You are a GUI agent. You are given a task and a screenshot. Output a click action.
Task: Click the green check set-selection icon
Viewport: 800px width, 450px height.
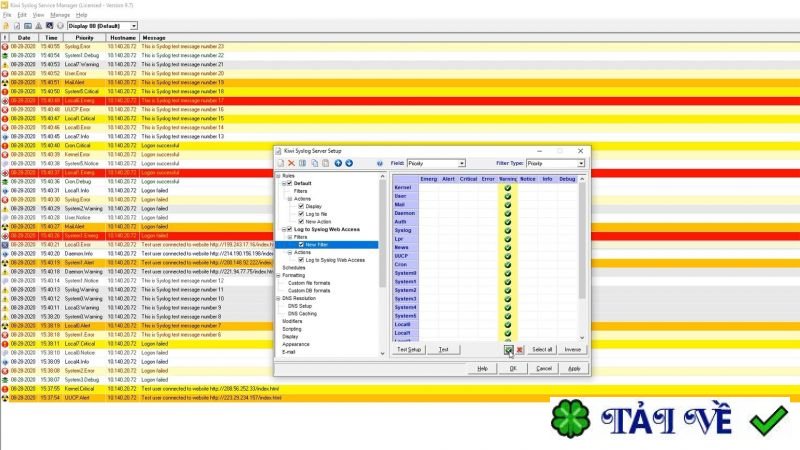(x=508, y=349)
